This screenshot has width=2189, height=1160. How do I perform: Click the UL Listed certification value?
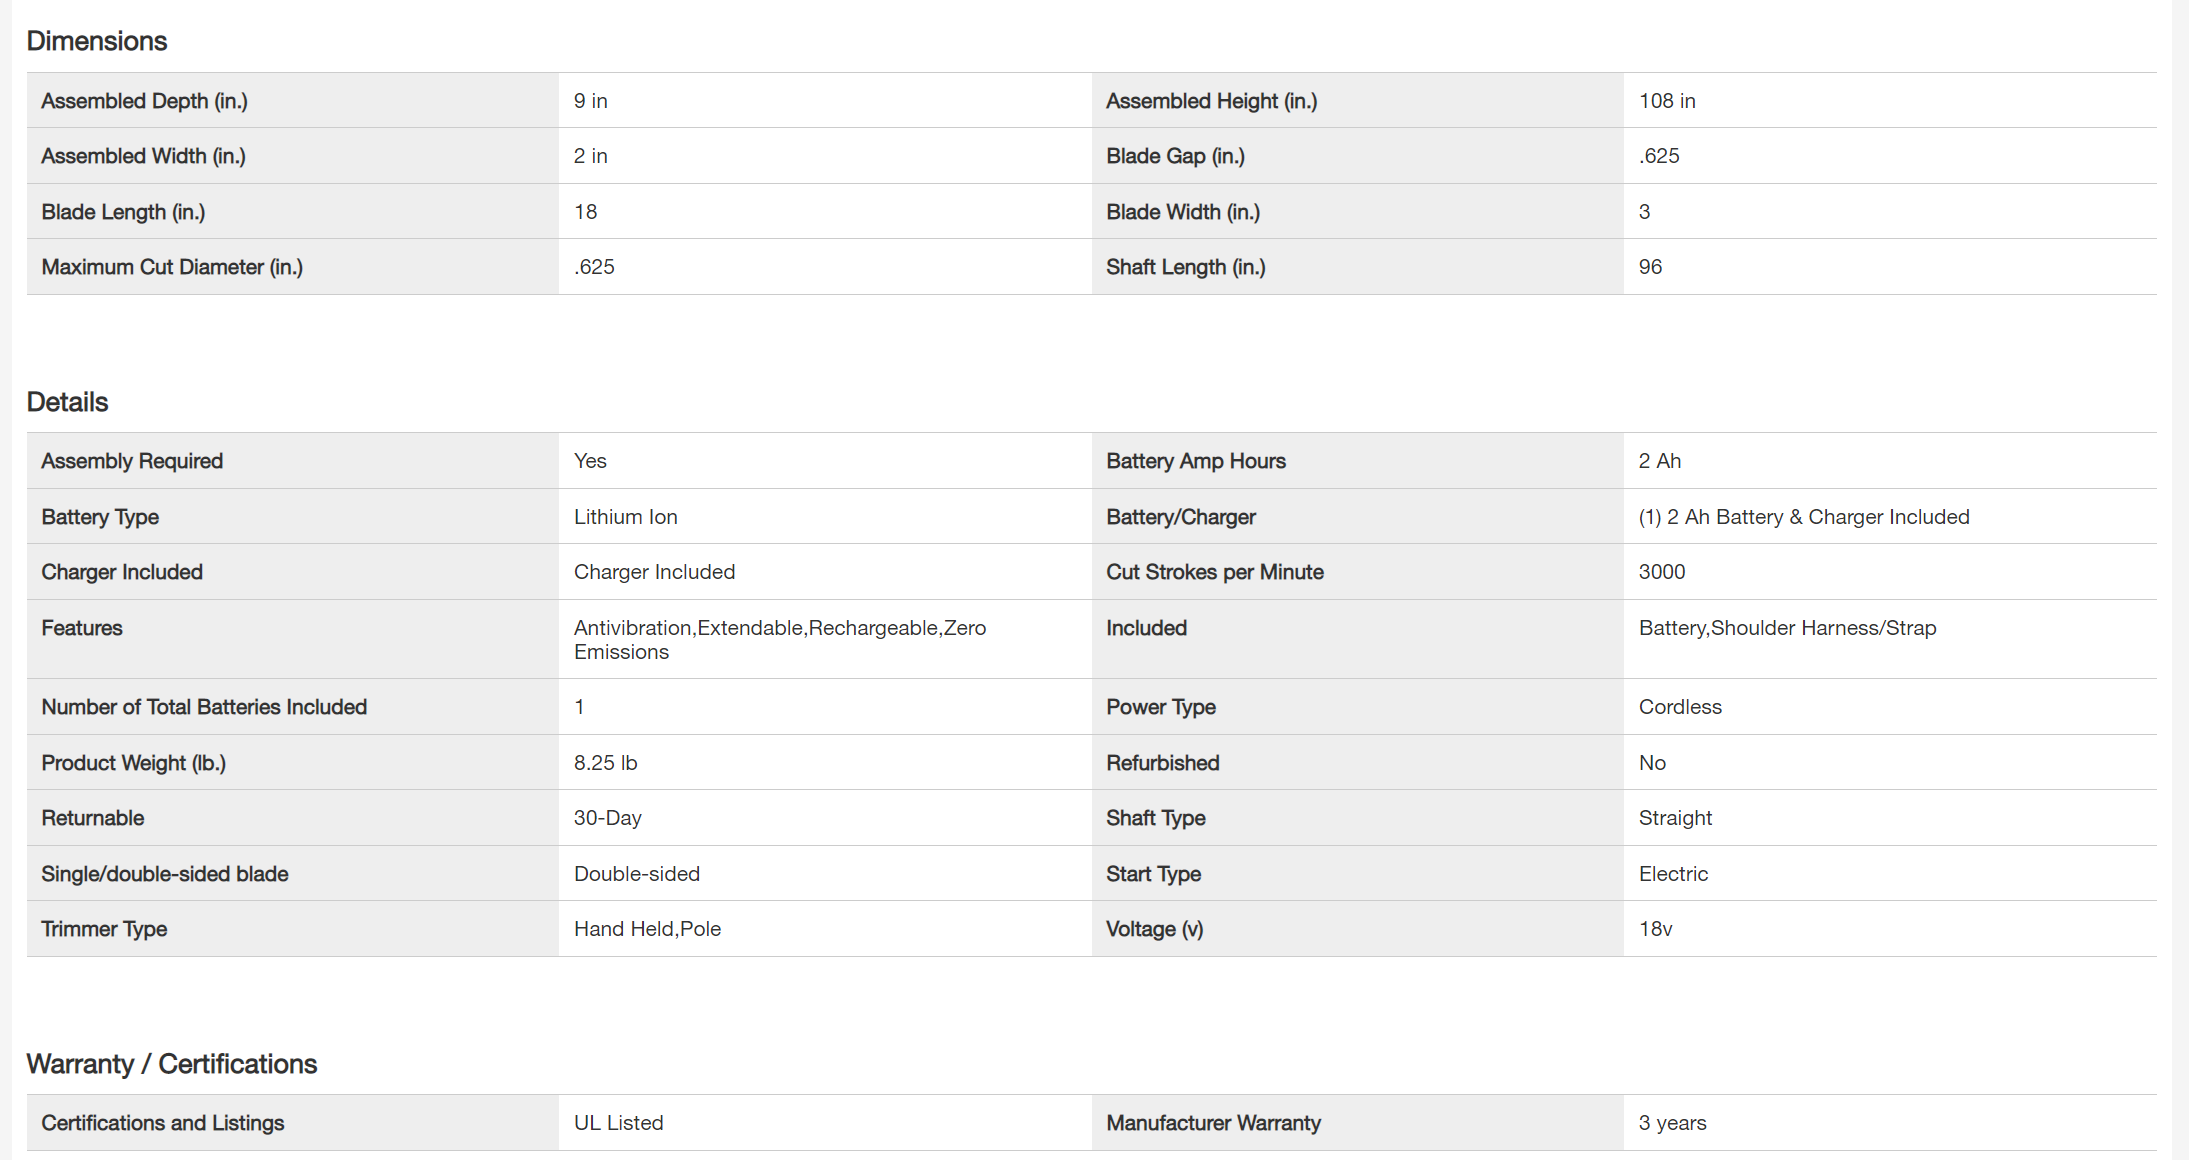[x=618, y=1123]
